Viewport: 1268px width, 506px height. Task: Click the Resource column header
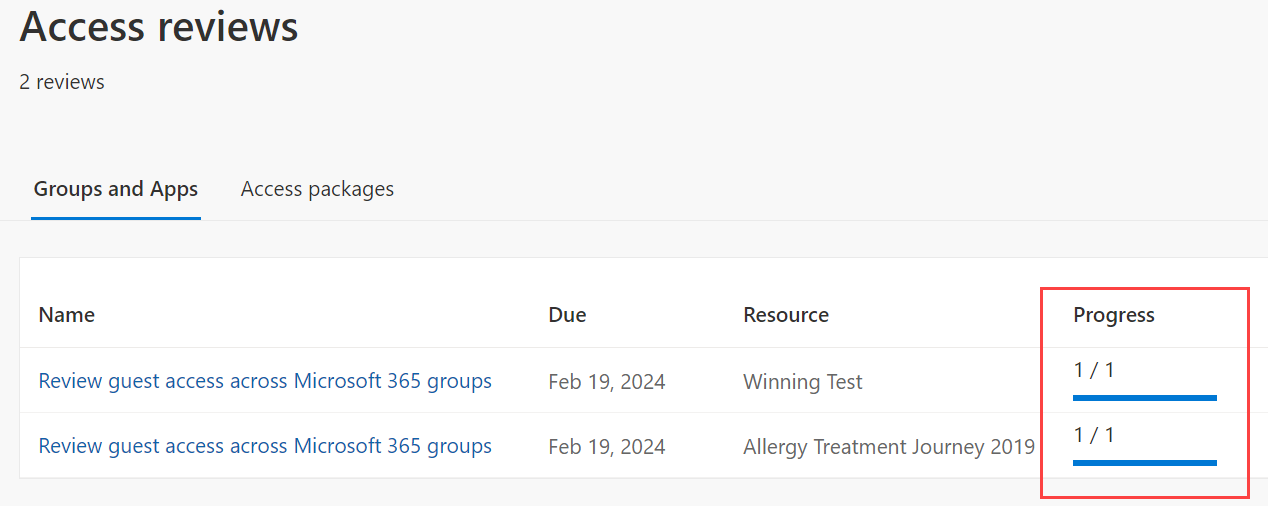786,315
